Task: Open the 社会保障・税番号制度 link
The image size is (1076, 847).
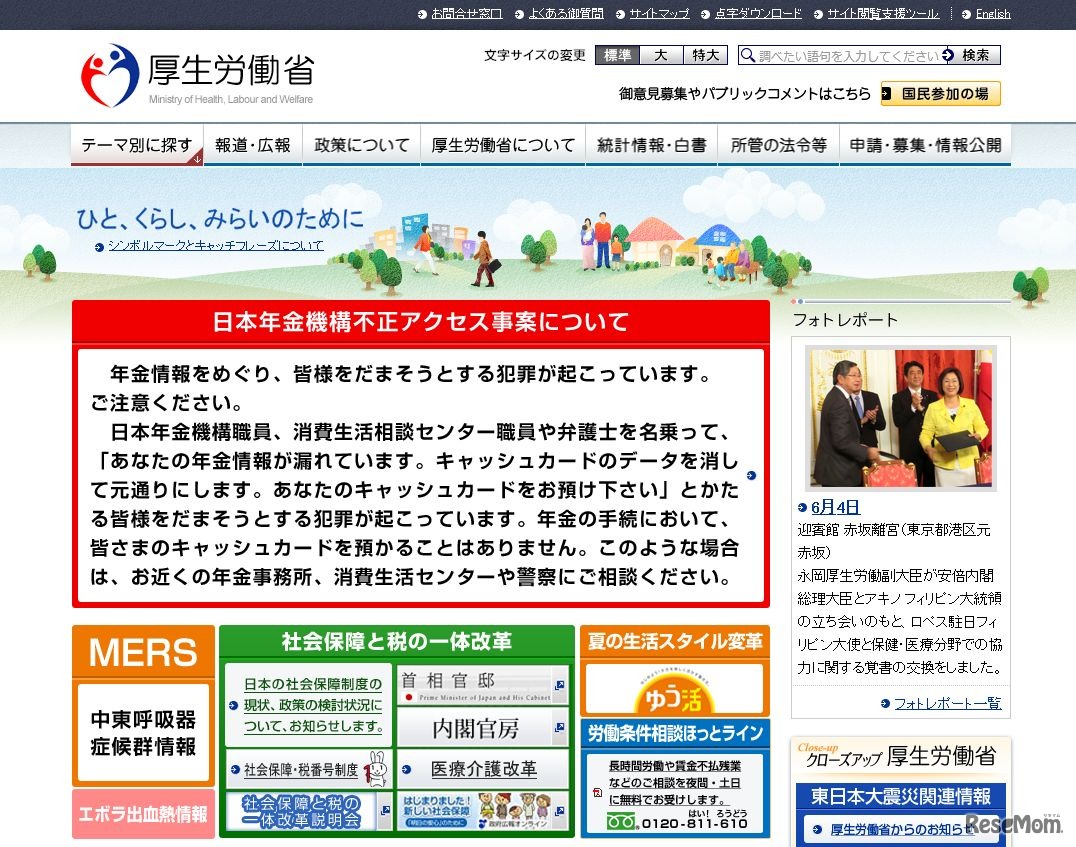Action: pos(301,769)
